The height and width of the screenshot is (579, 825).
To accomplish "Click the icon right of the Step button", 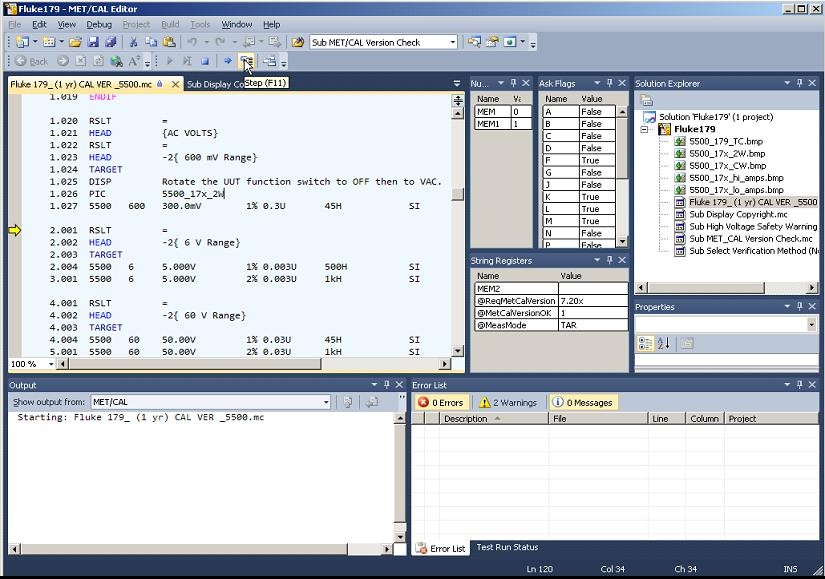I will (269, 62).
